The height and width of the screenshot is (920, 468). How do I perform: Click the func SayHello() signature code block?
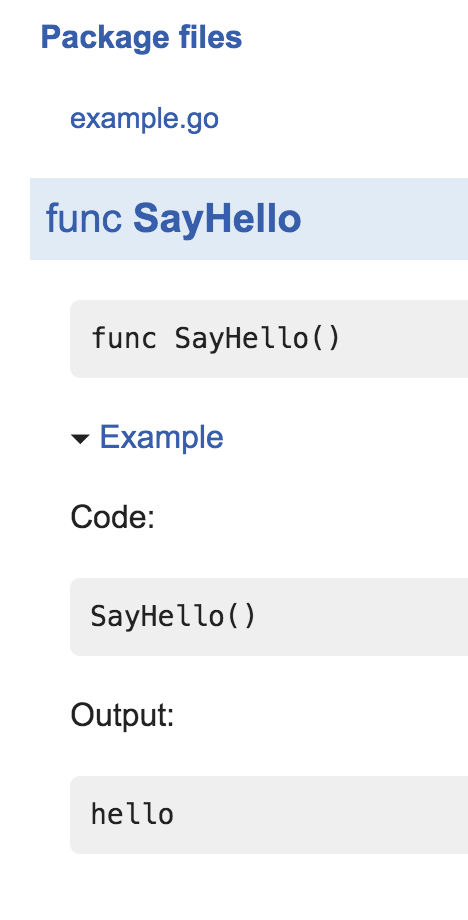pos(269,339)
